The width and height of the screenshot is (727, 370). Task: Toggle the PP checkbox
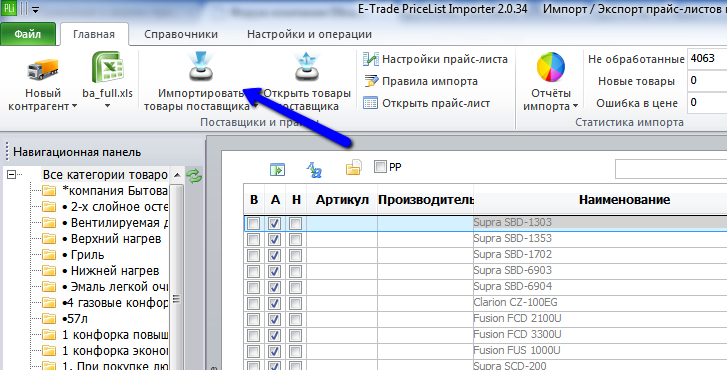380,166
